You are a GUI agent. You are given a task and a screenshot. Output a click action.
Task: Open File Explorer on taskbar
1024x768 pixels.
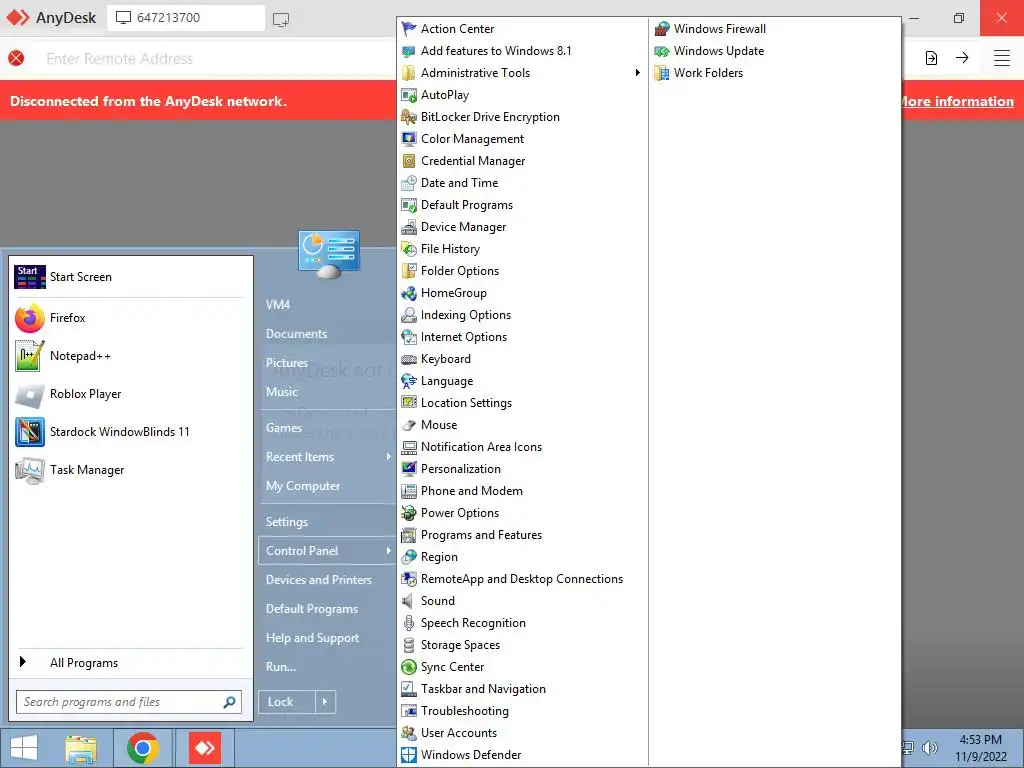[81, 748]
